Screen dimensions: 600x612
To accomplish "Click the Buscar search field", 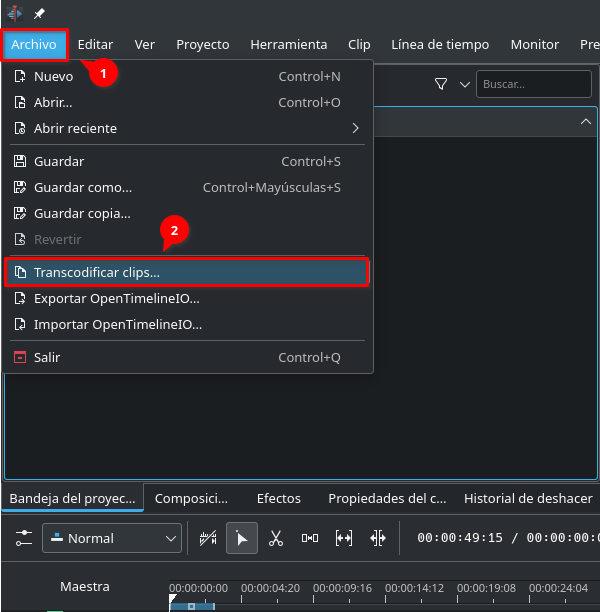I will click(534, 84).
